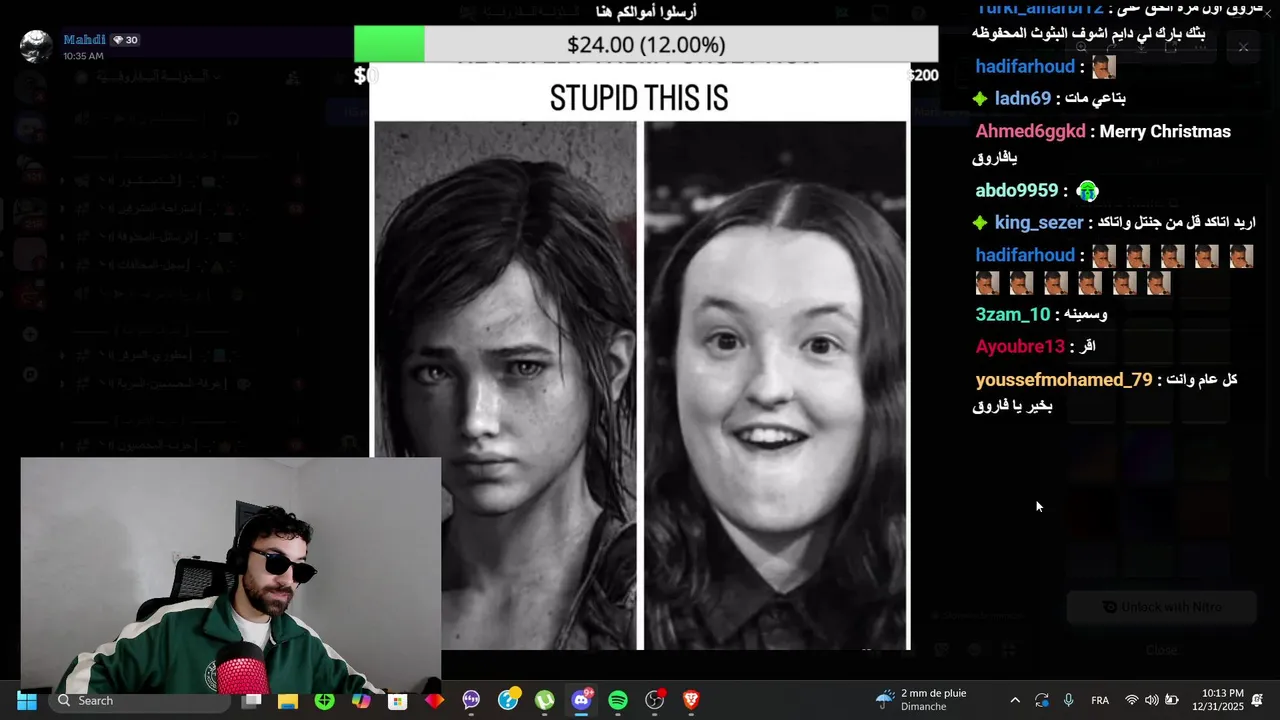Open Spotify from the taskbar
The width and height of the screenshot is (1280, 720).
(618, 701)
